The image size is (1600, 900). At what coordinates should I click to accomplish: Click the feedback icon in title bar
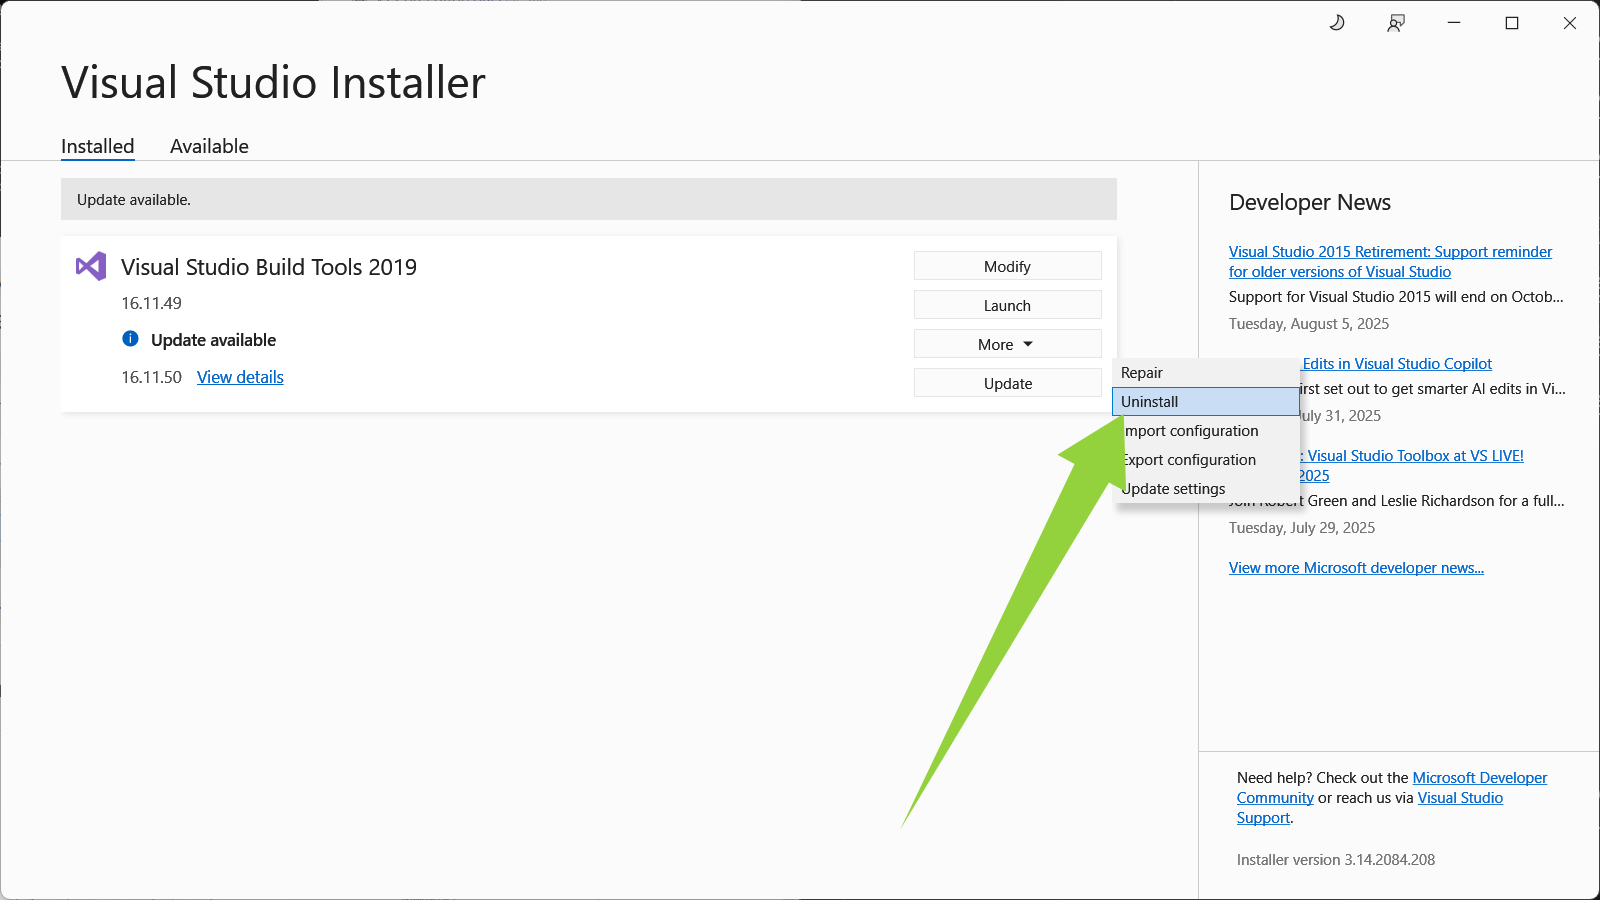1396,23
